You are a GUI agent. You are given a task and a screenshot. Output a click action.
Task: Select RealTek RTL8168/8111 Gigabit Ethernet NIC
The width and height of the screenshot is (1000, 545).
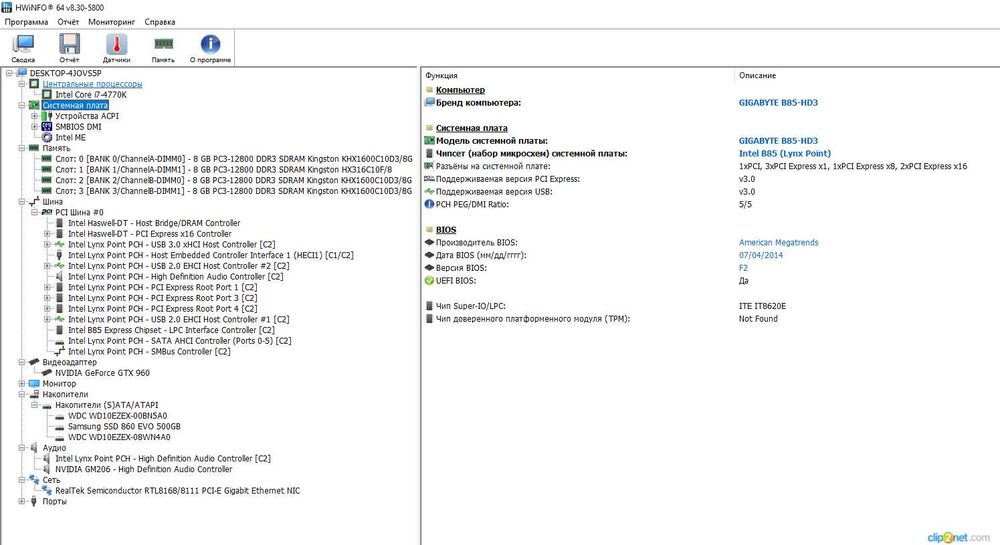(x=177, y=491)
